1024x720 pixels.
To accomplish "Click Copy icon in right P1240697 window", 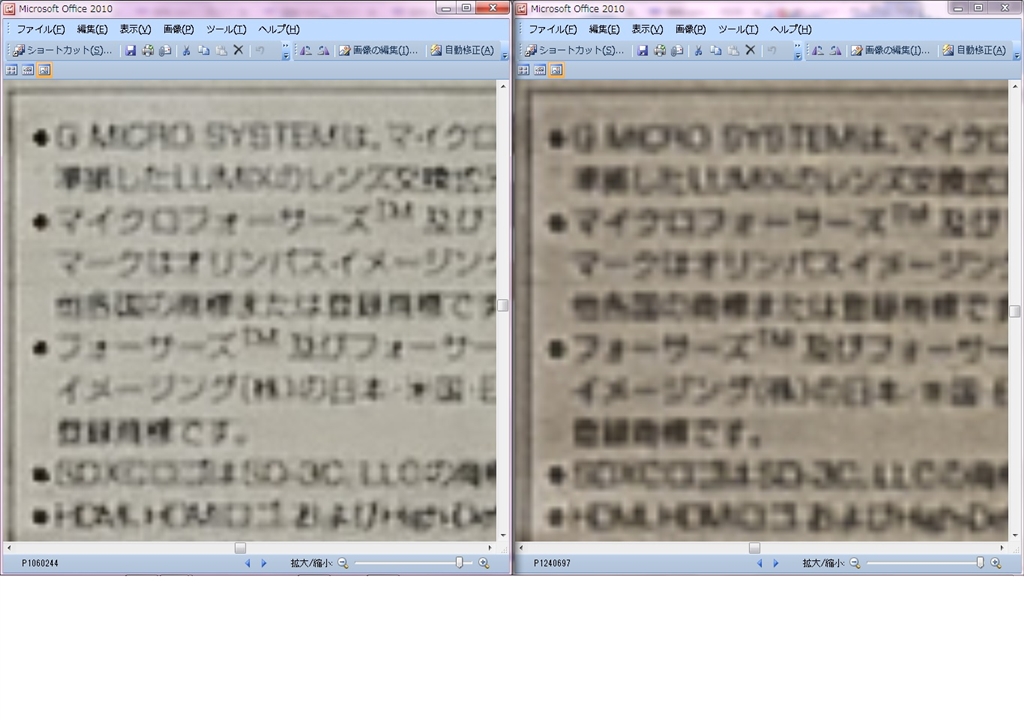I will pos(716,50).
